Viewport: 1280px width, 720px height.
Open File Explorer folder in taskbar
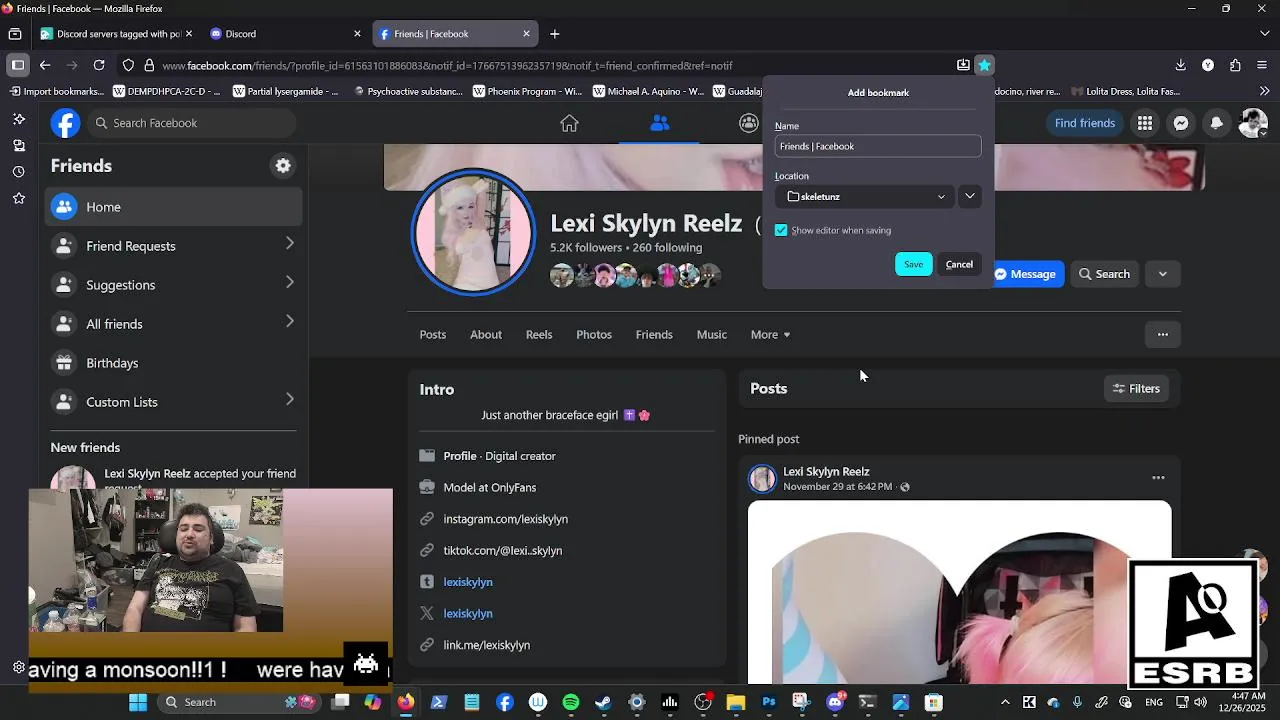tap(735, 702)
